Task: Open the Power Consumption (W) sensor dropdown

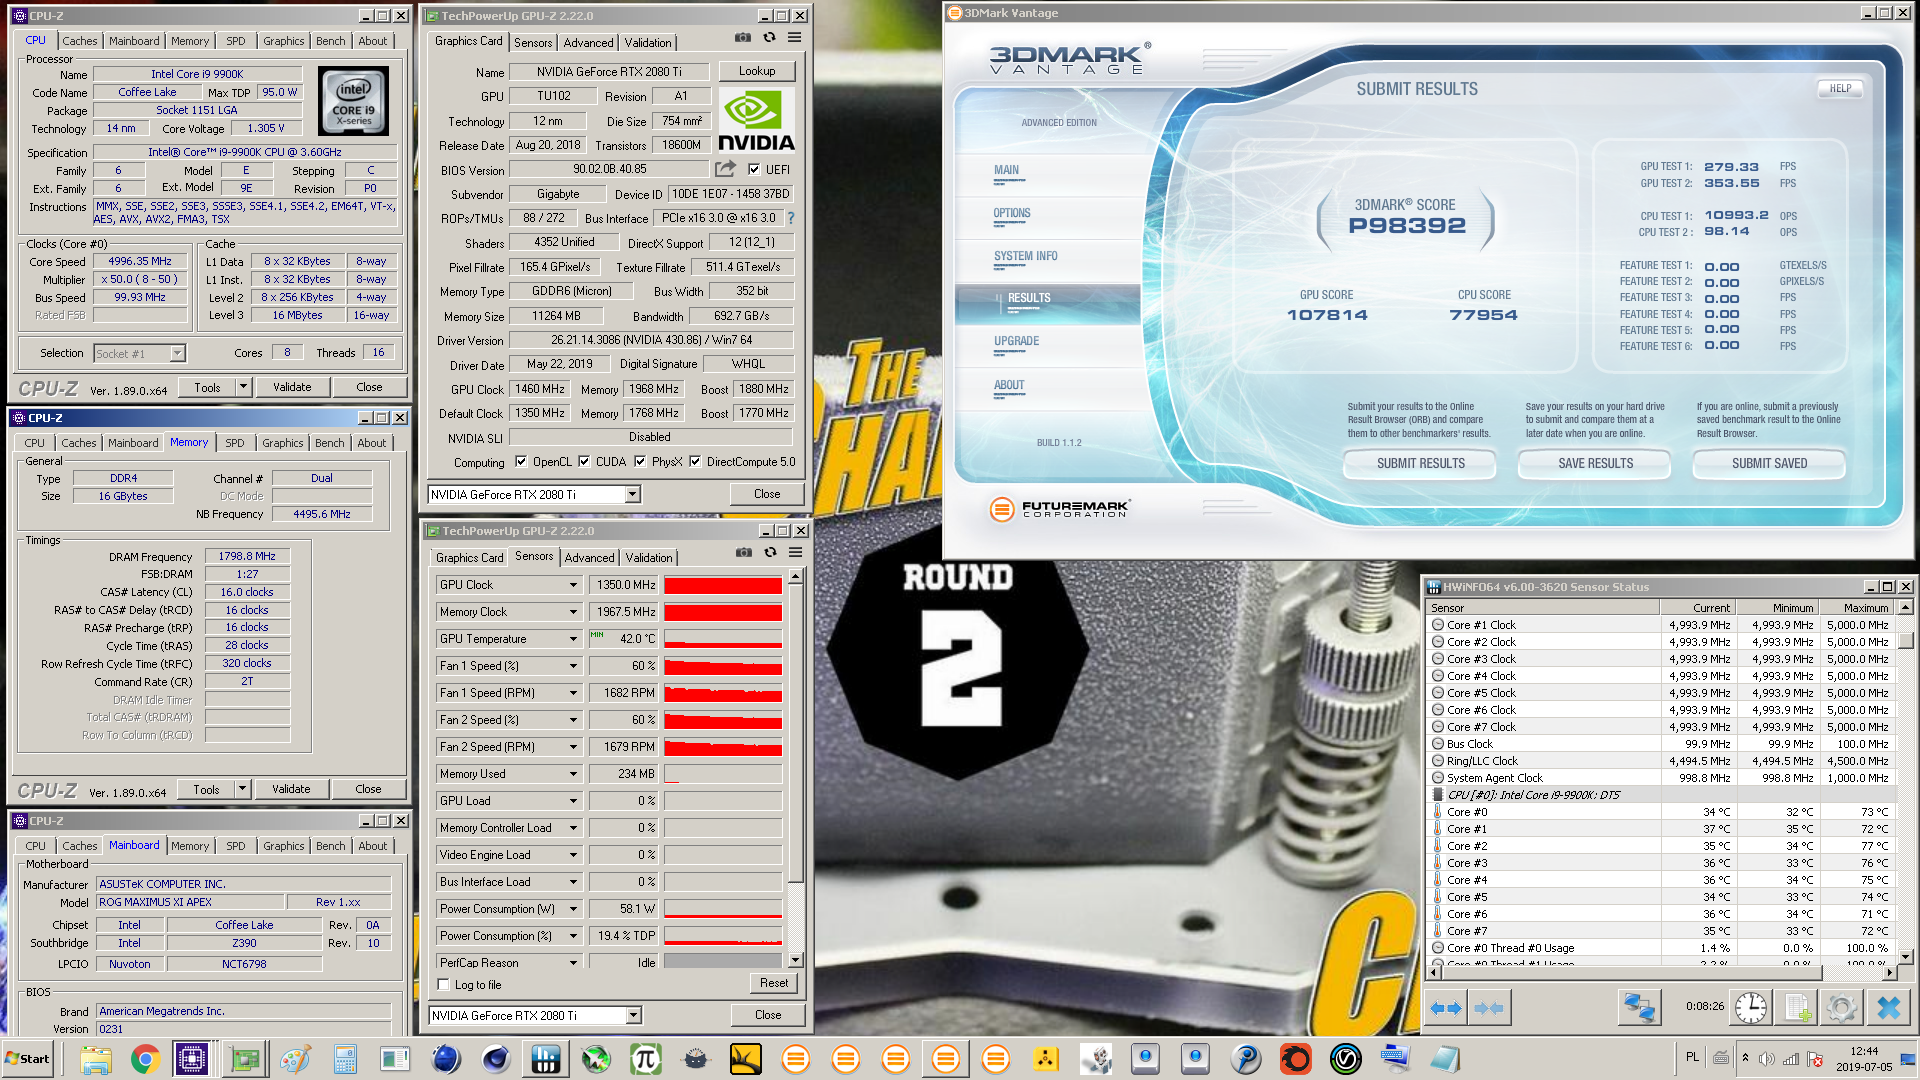Action: 574,909
